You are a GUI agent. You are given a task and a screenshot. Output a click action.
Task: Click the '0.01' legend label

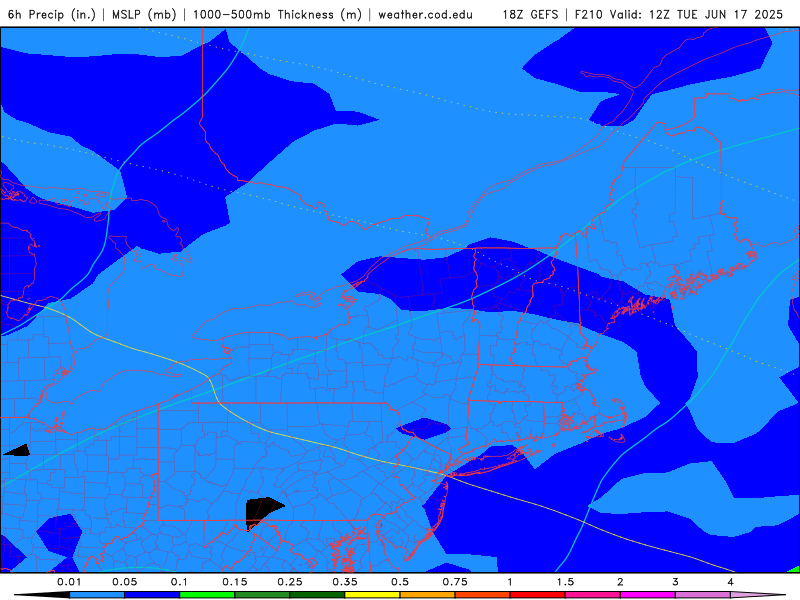(x=69, y=582)
